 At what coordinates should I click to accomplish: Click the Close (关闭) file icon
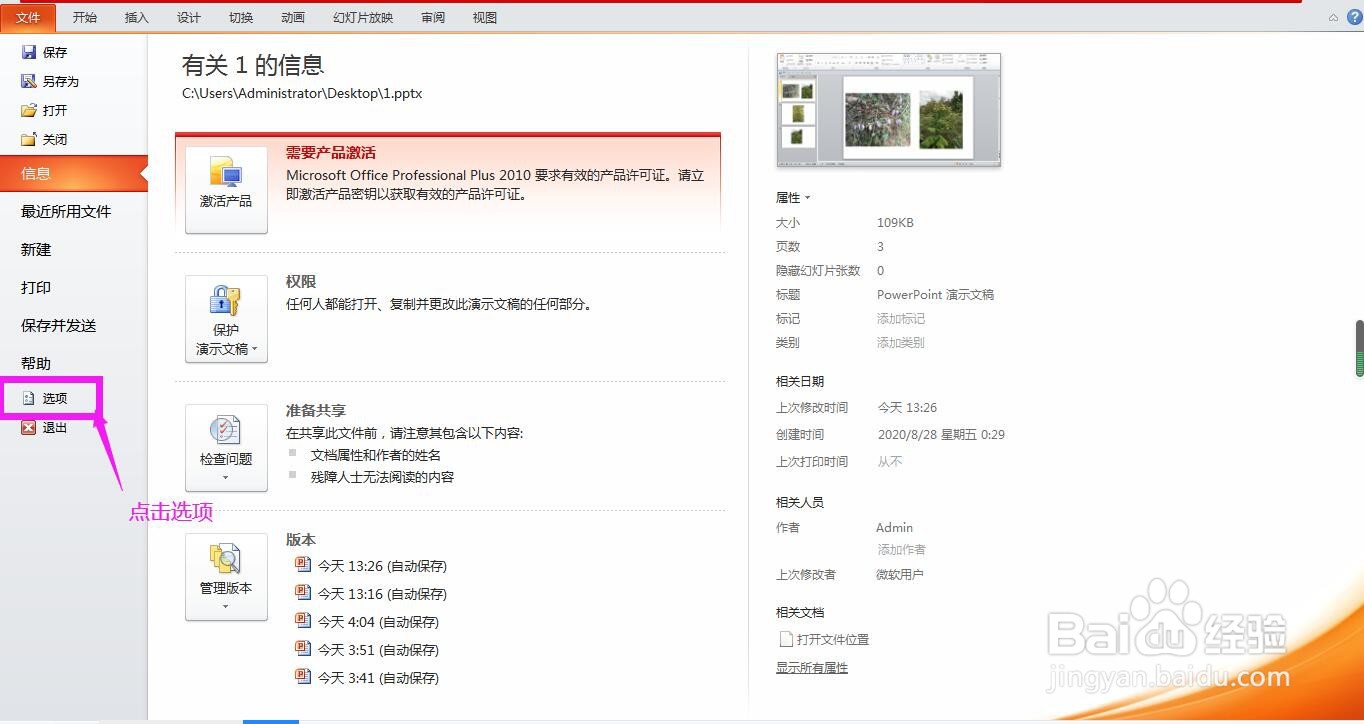[29, 139]
